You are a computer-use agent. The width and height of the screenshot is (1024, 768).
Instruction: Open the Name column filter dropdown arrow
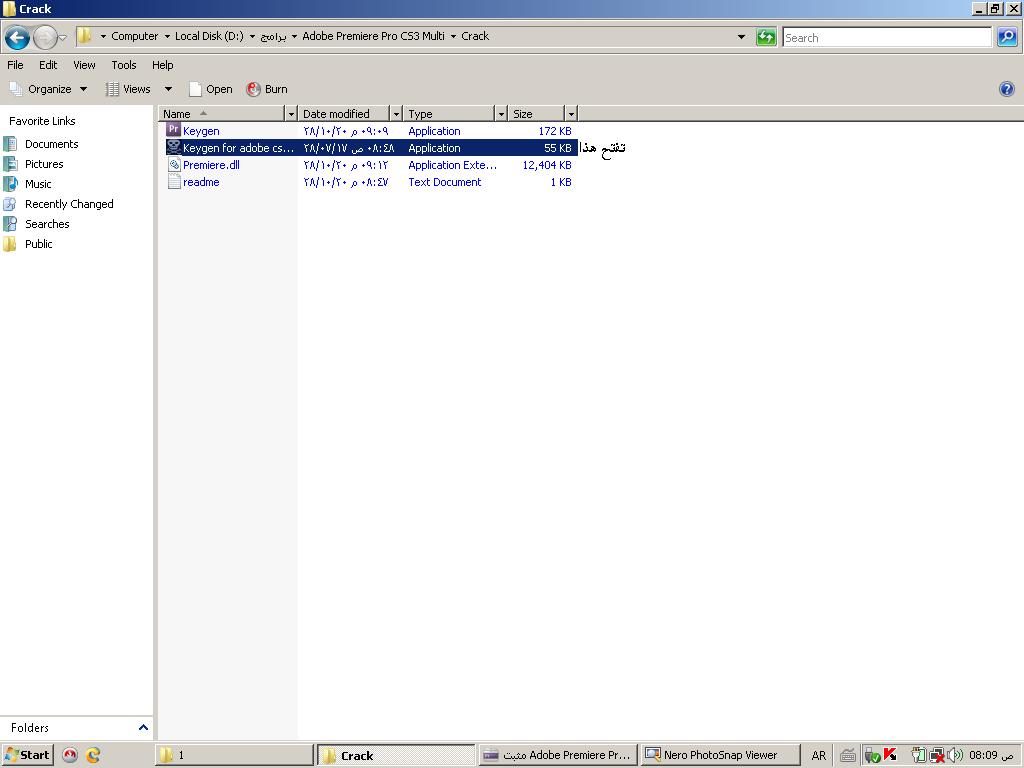point(291,114)
